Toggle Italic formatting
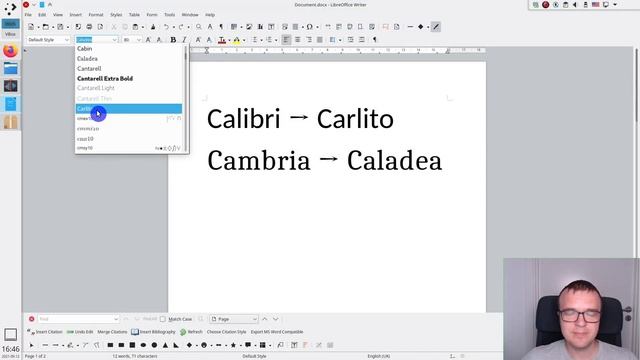The height and width of the screenshot is (360, 640). point(184,40)
